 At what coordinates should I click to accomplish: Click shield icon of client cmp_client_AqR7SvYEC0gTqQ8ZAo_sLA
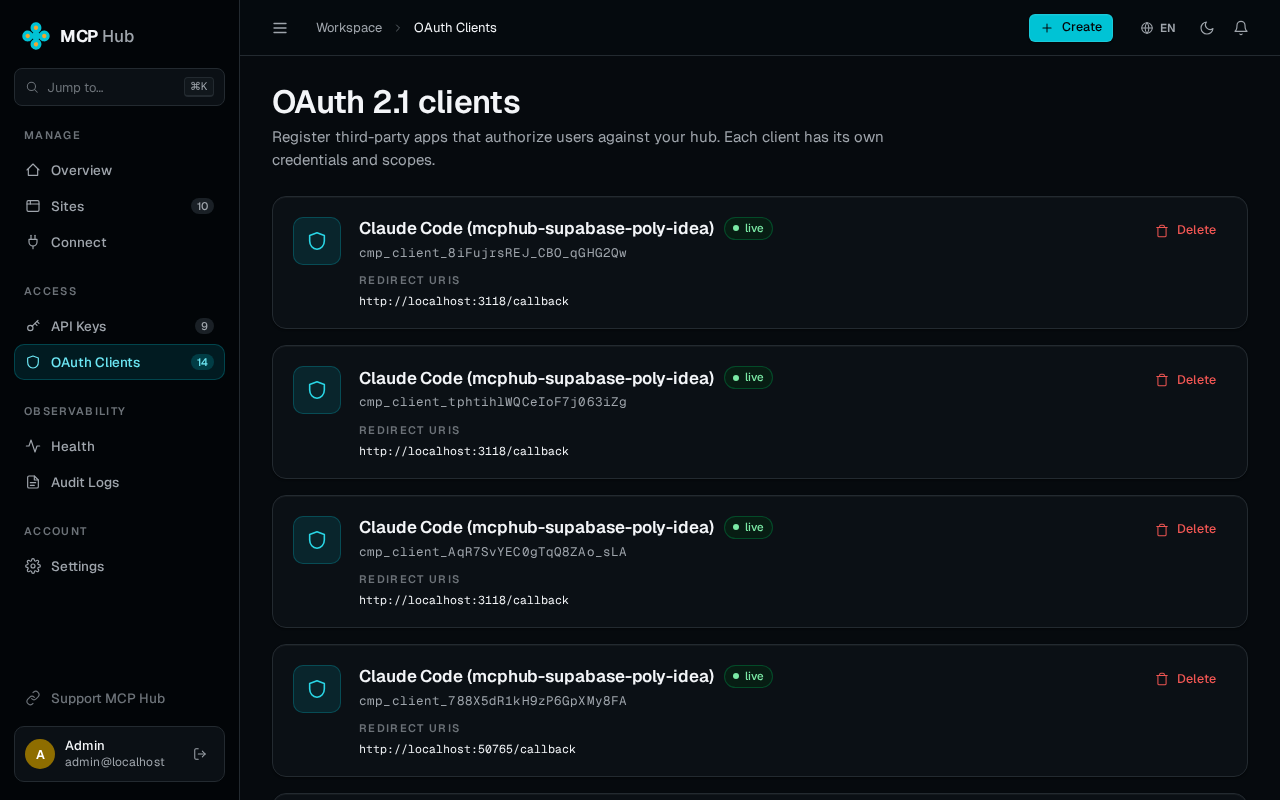(317, 540)
